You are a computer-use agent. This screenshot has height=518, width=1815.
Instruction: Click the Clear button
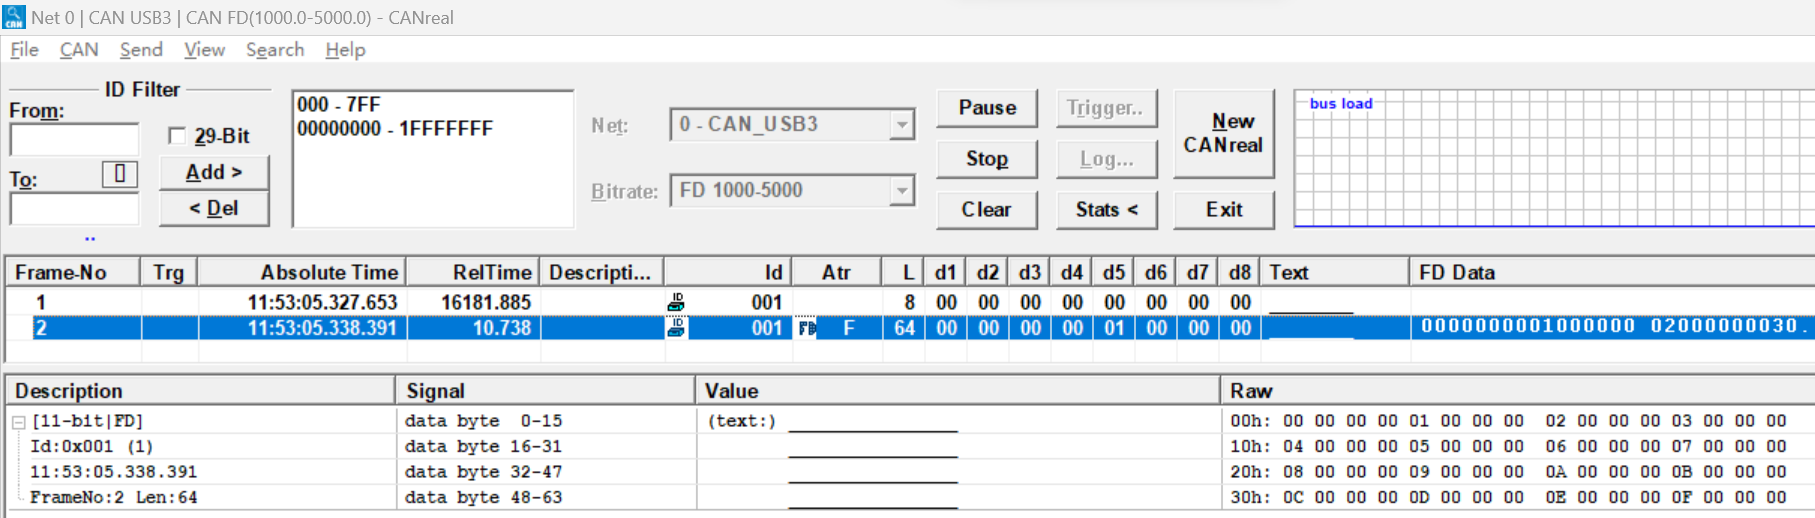986,209
